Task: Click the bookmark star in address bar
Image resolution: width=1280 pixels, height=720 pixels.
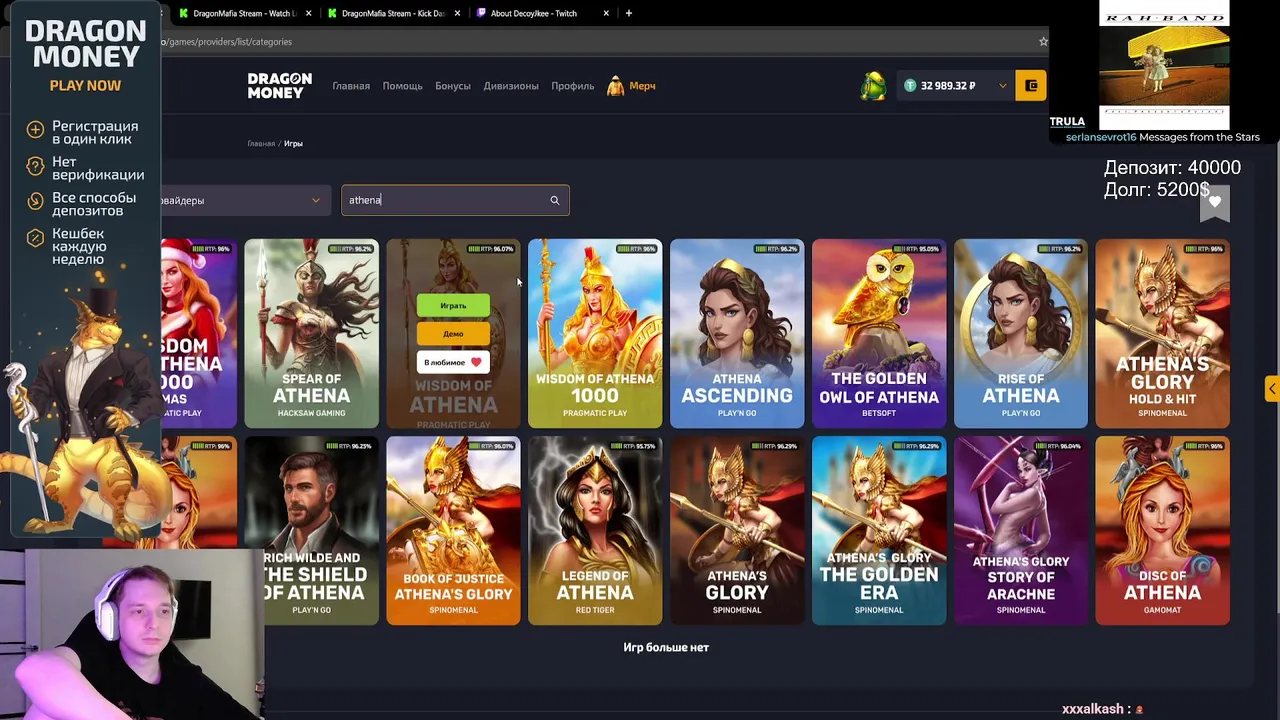Action: point(1043,42)
